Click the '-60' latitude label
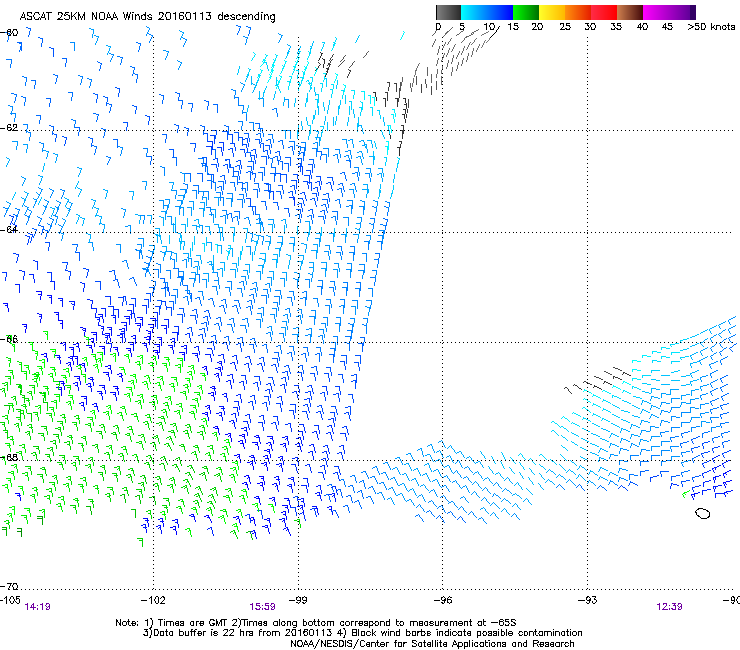This screenshot has width=740, height=650. coord(9,33)
